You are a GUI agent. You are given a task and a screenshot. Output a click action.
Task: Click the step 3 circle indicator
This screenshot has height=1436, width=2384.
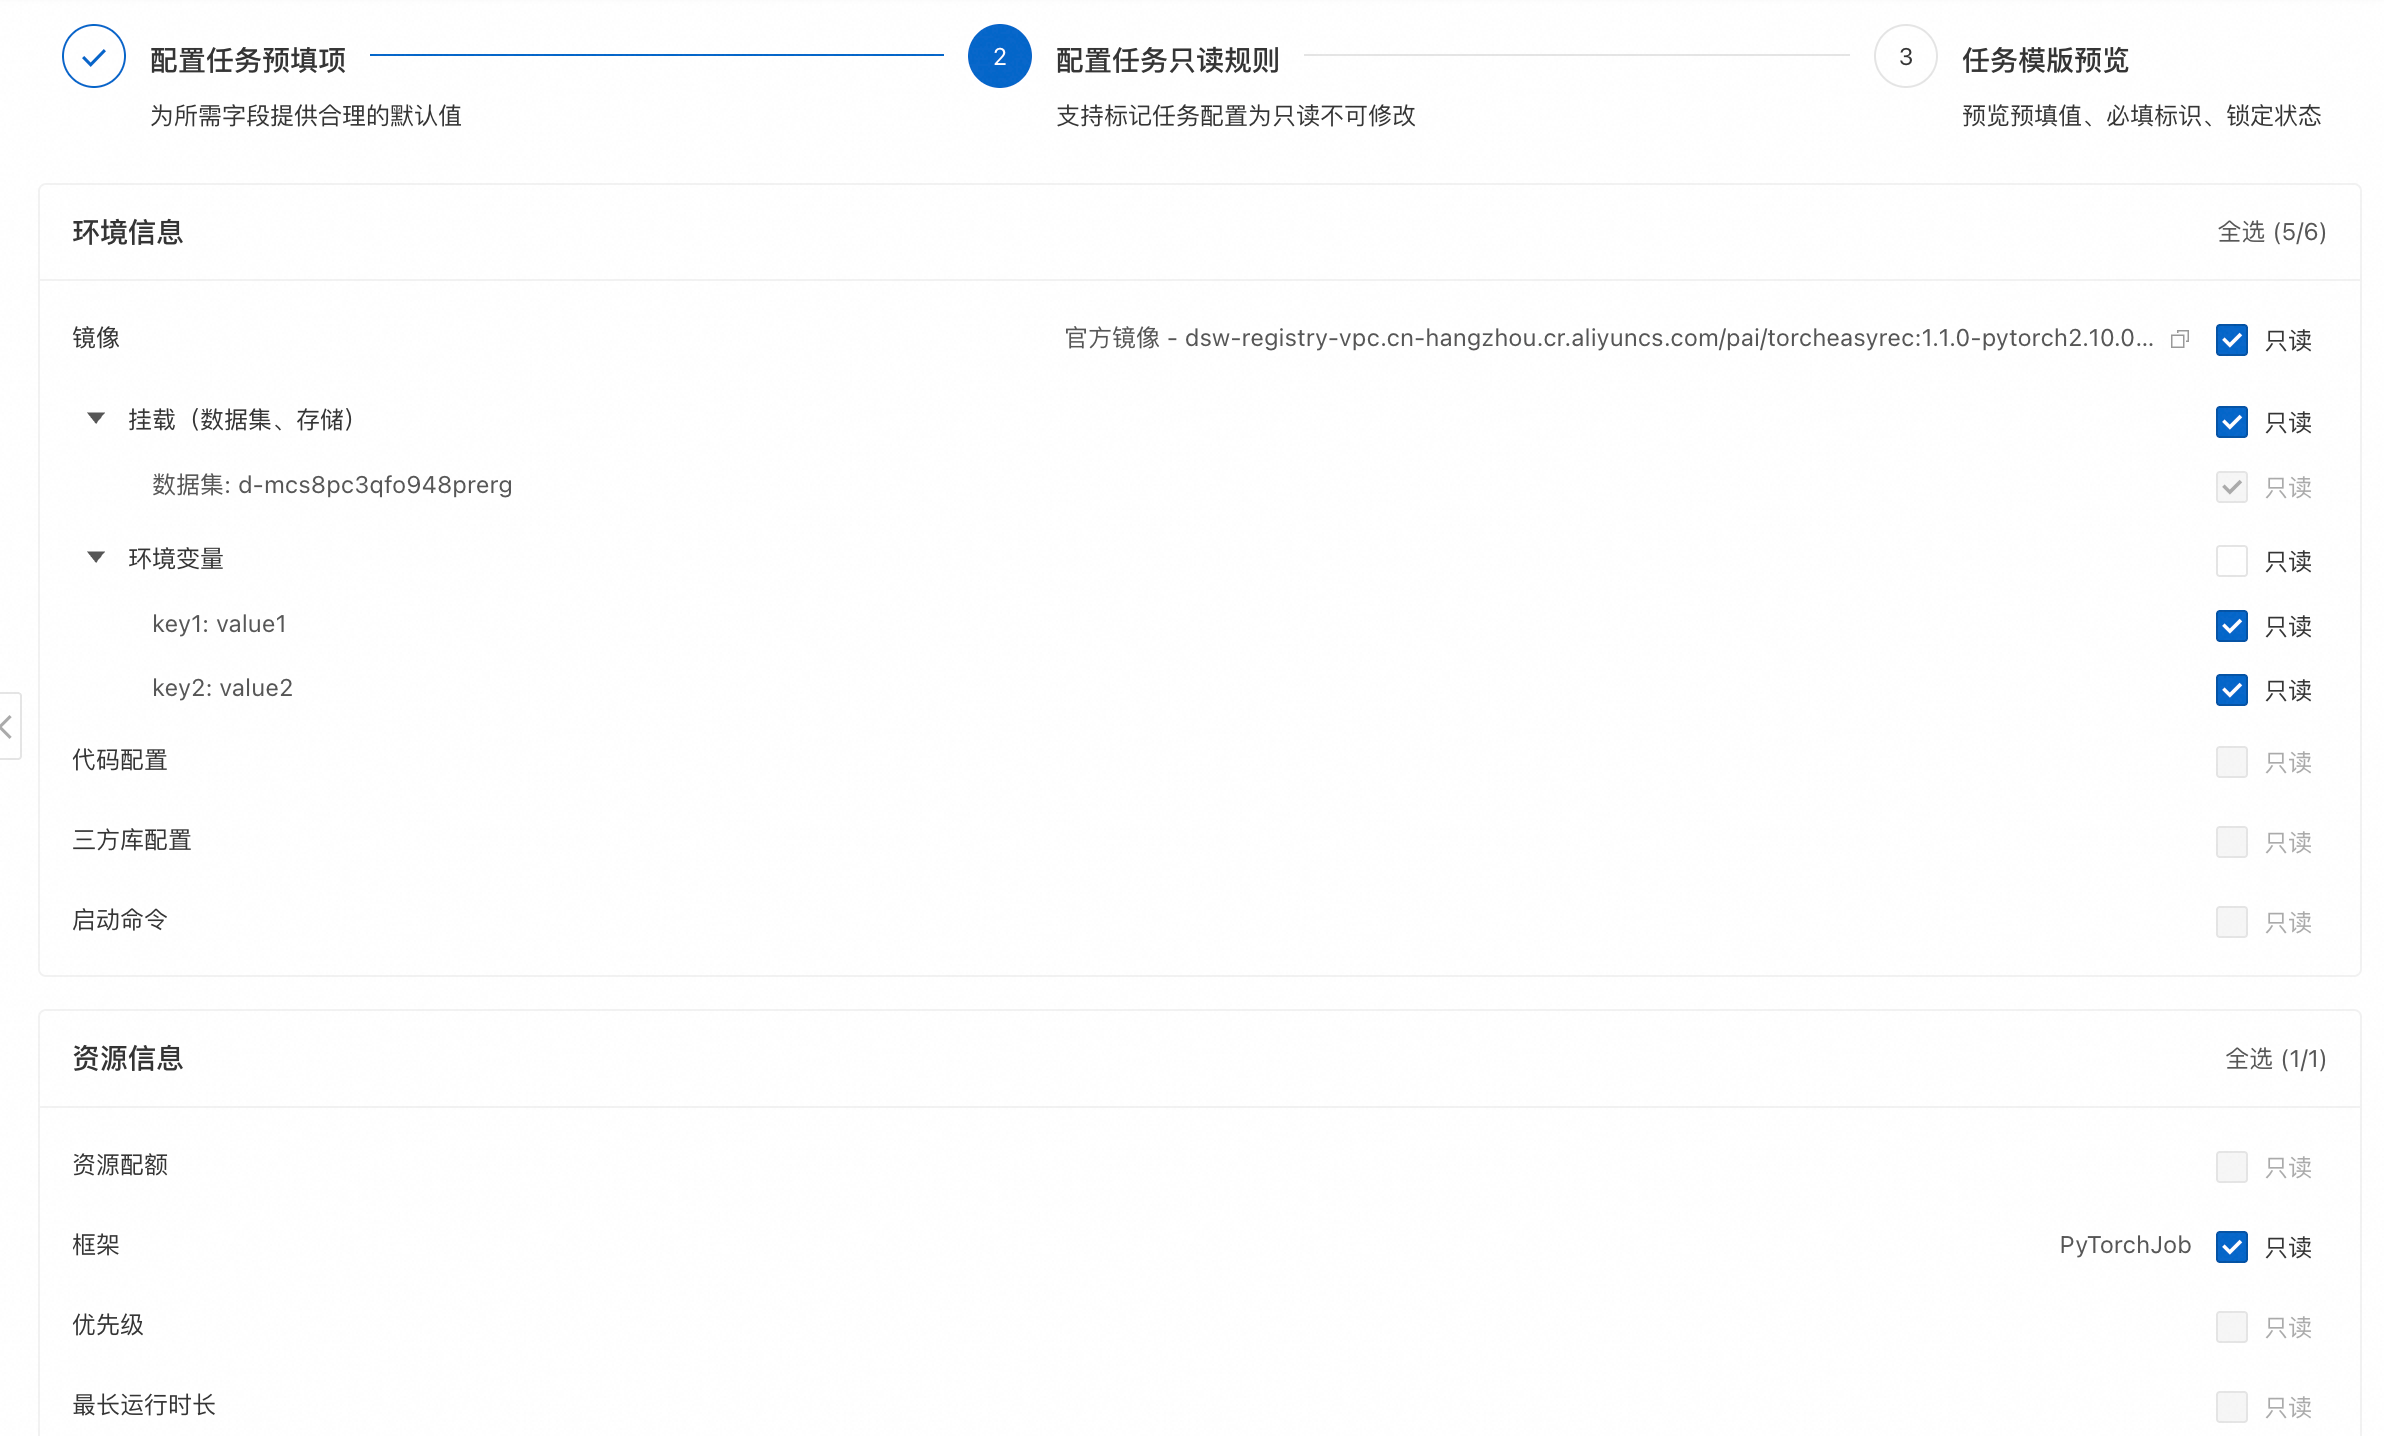[1905, 57]
